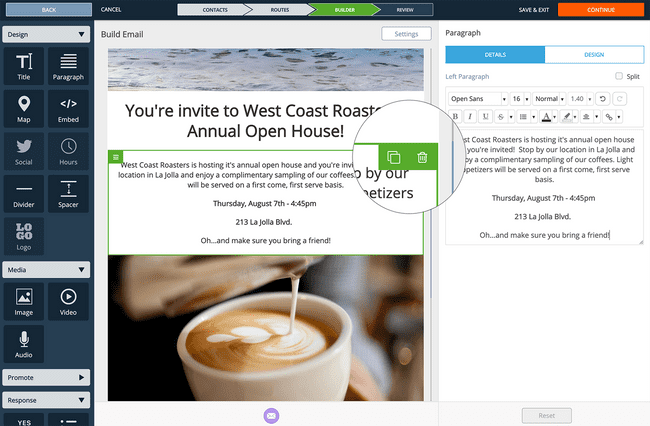The height and width of the screenshot is (426, 650).
Task: Insert a Divider block
Action: (24, 194)
